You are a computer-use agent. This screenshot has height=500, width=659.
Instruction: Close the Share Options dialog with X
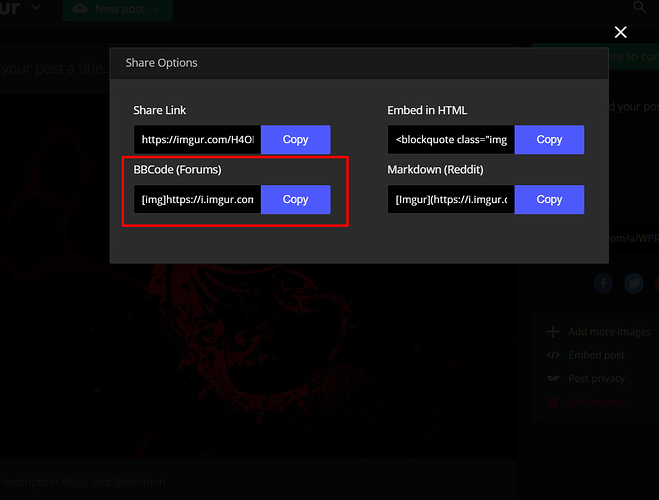(x=620, y=32)
